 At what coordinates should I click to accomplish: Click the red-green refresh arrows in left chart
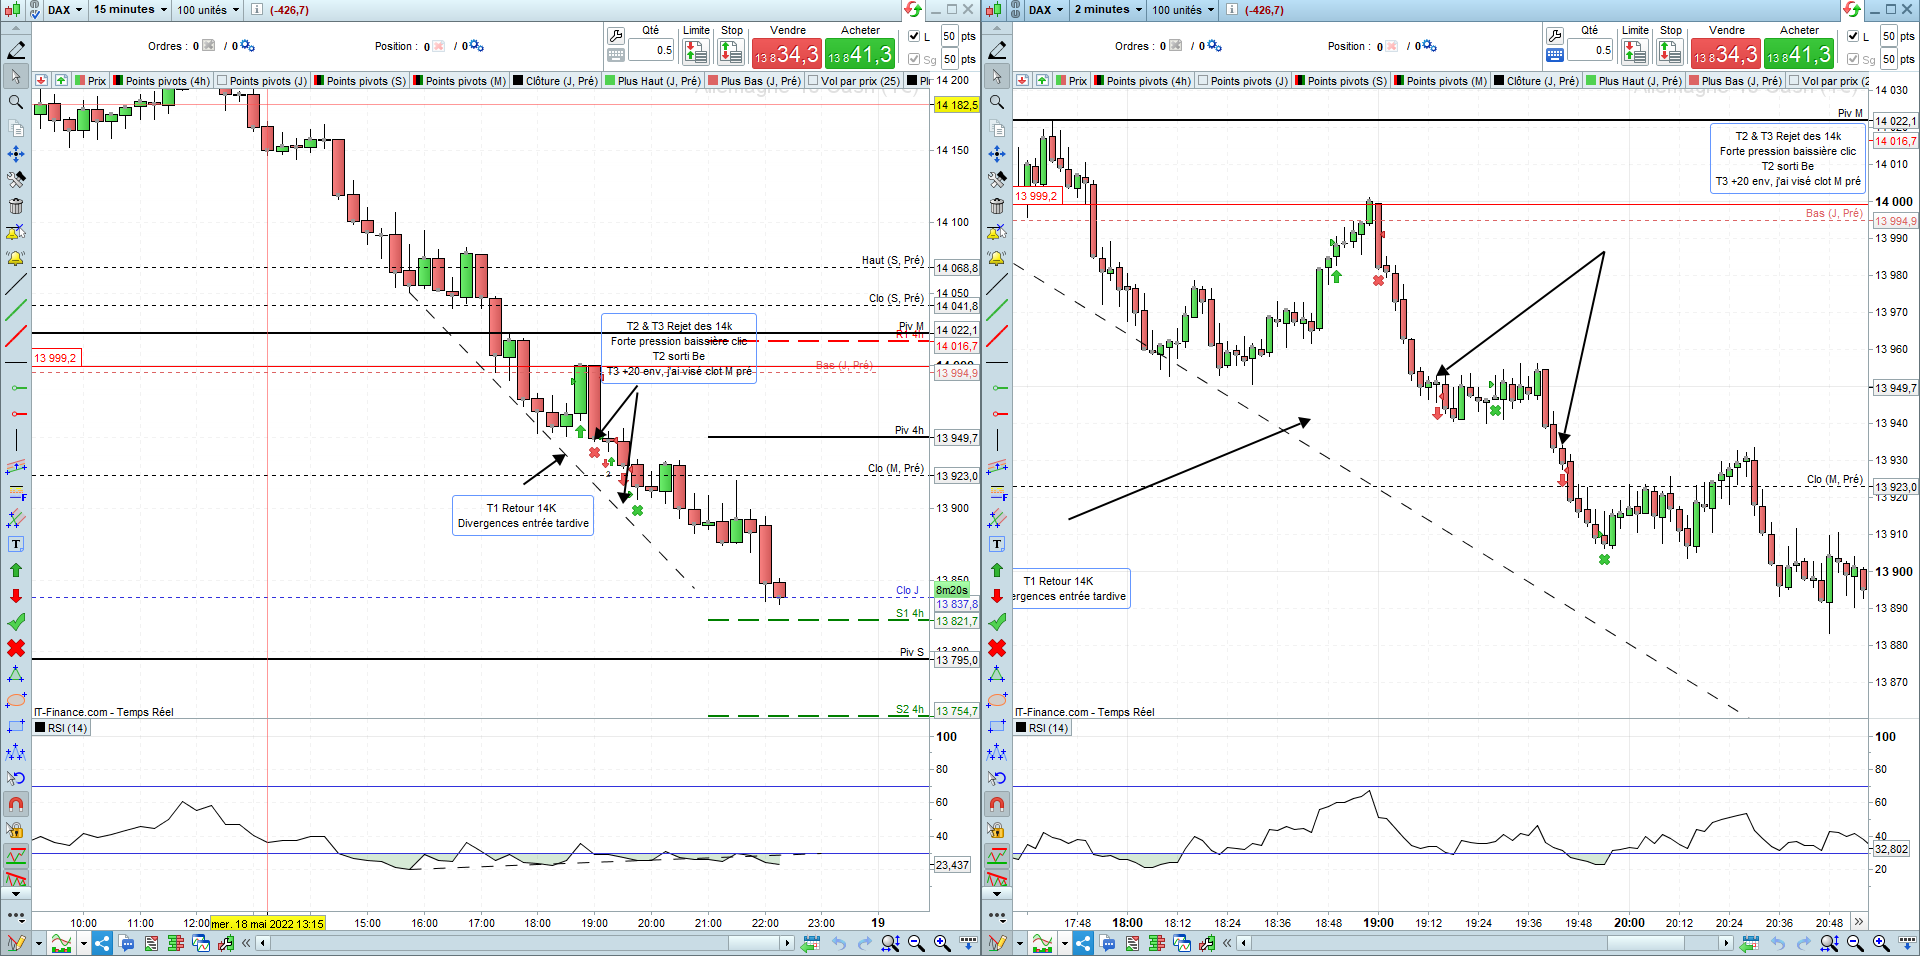913,10
